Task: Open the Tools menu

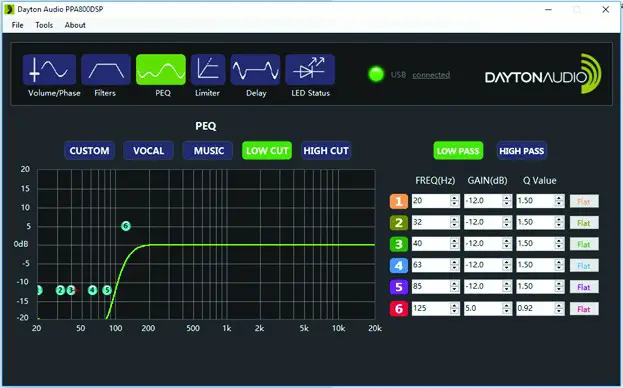Action: click(x=44, y=25)
